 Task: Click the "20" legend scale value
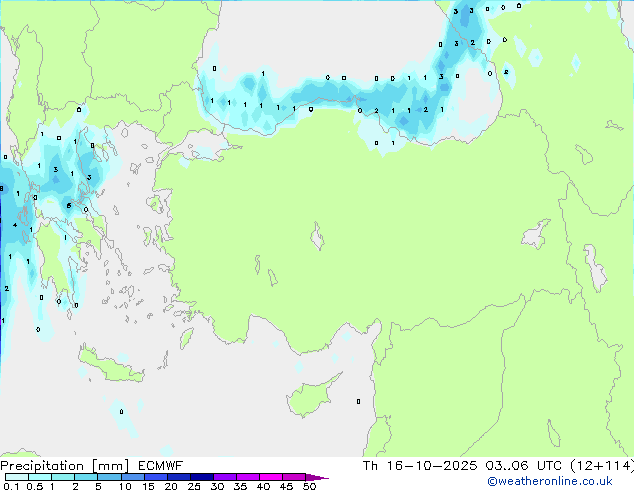click(x=171, y=486)
